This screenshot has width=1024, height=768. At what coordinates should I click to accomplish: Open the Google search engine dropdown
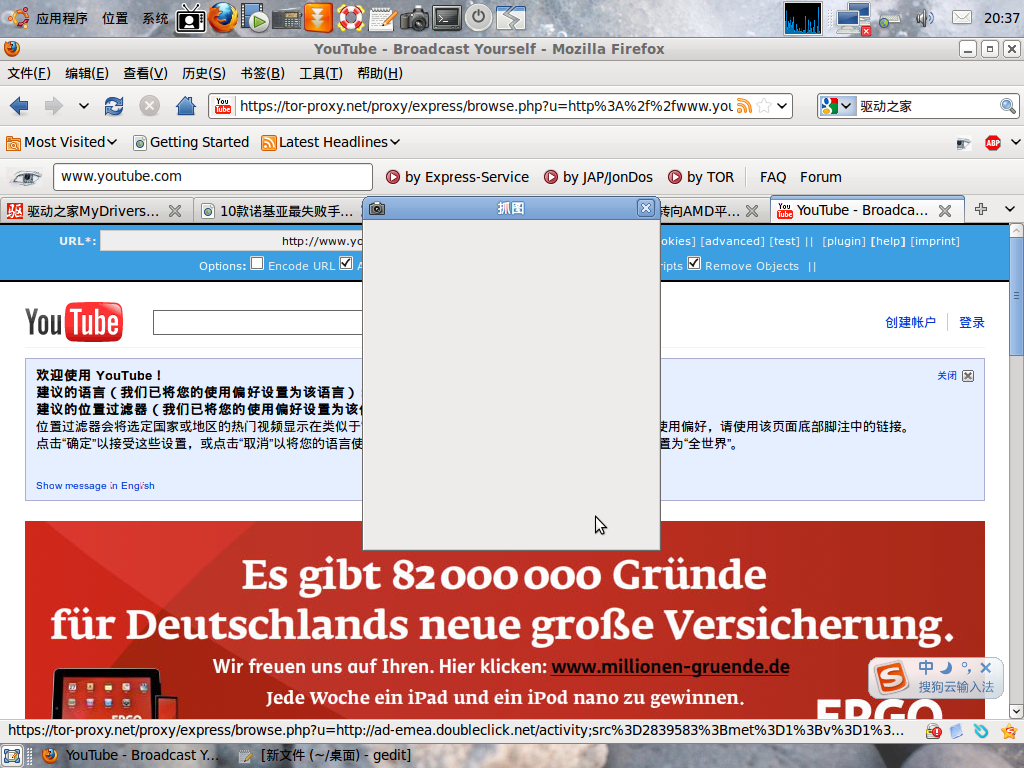click(x=846, y=106)
